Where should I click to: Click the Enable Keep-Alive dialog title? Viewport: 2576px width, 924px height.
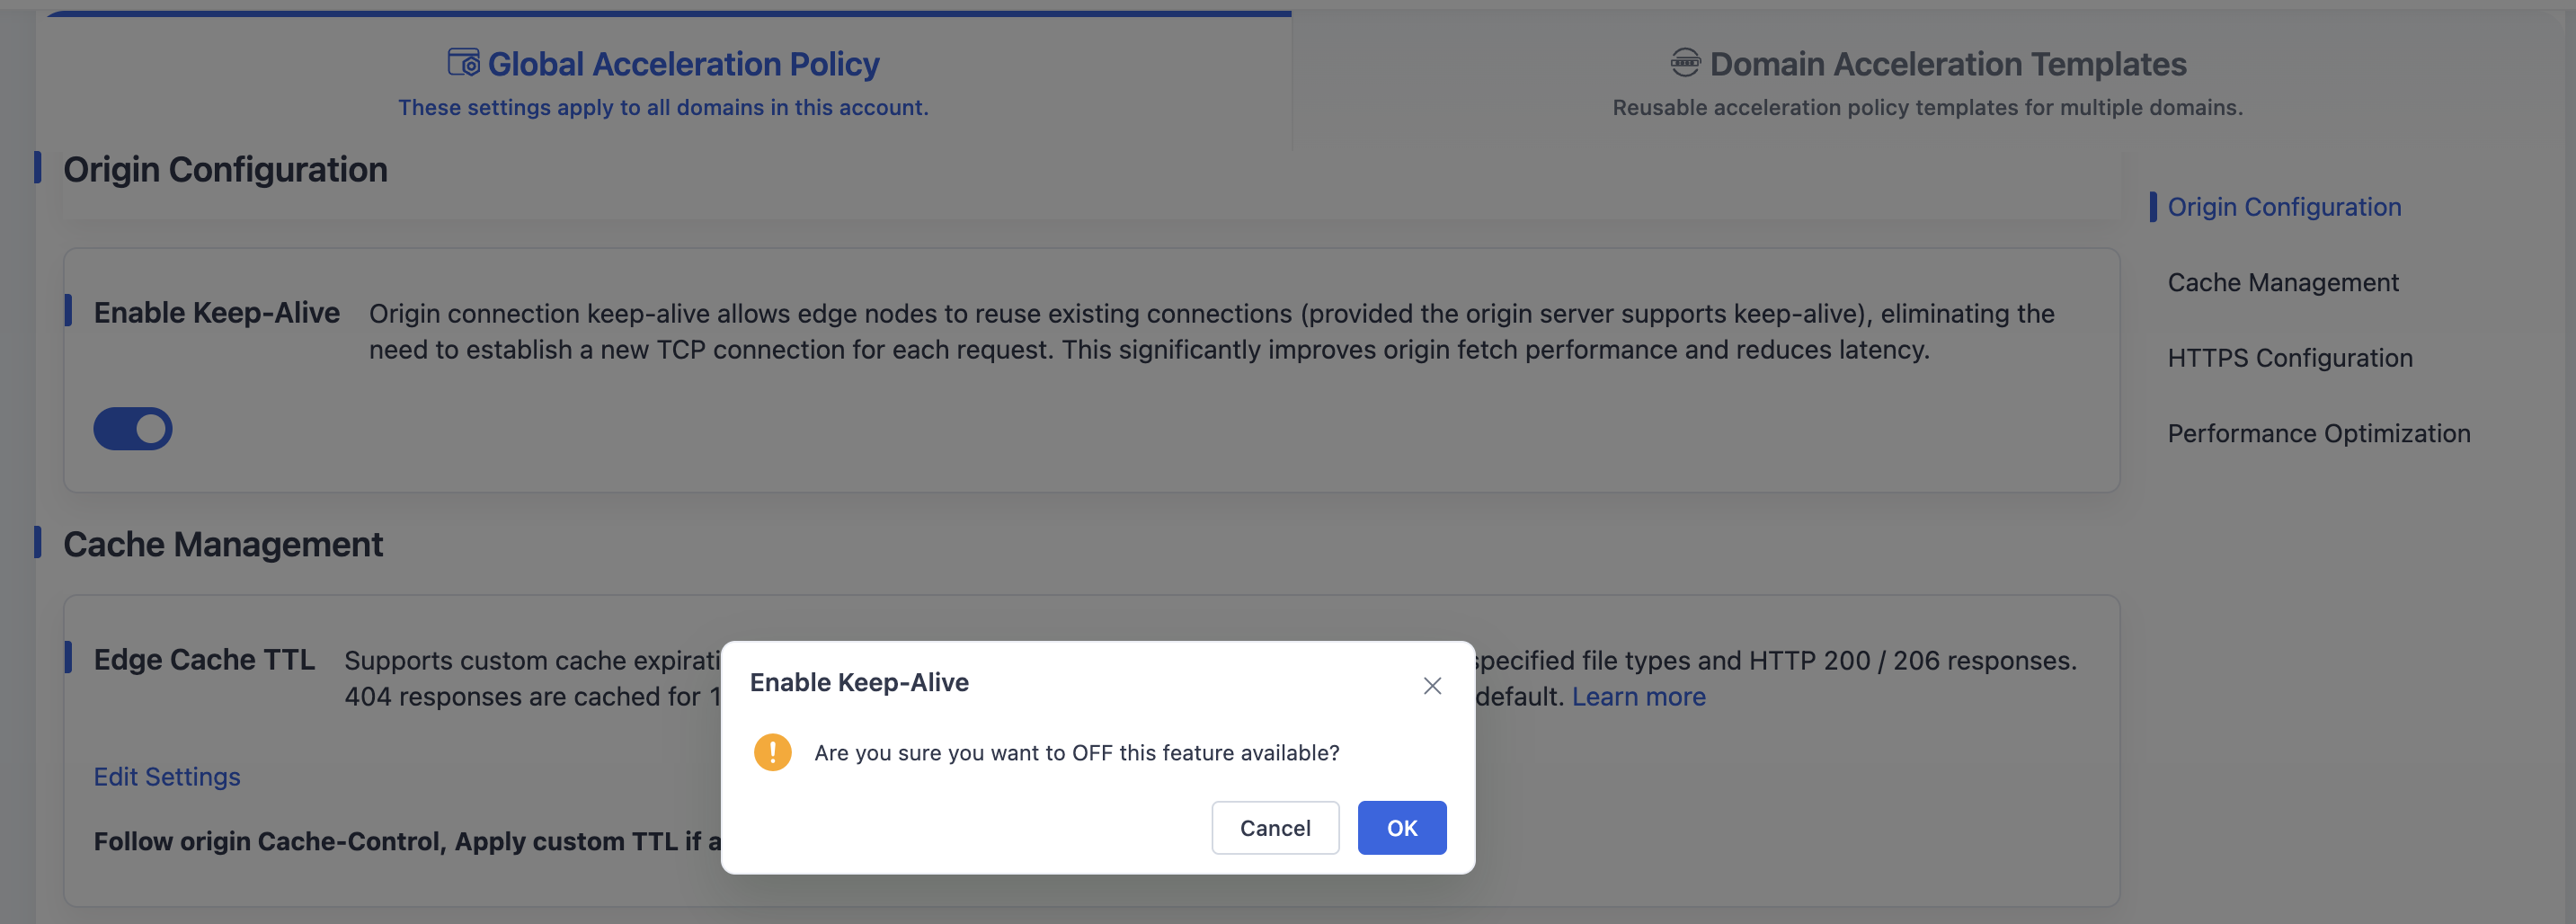coord(859,682)
